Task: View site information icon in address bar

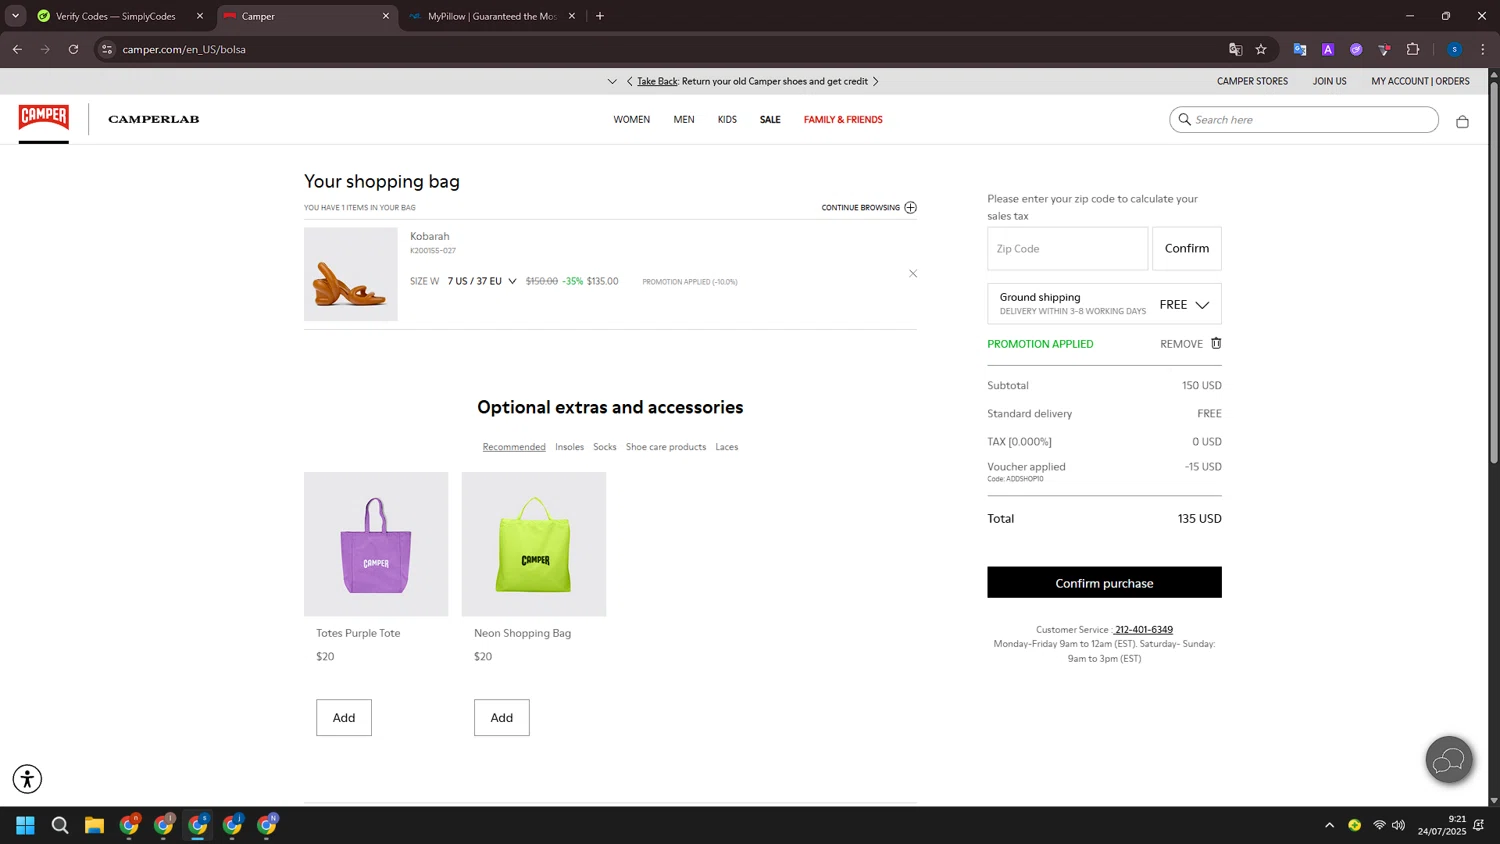Action: (x=107, y=49)
